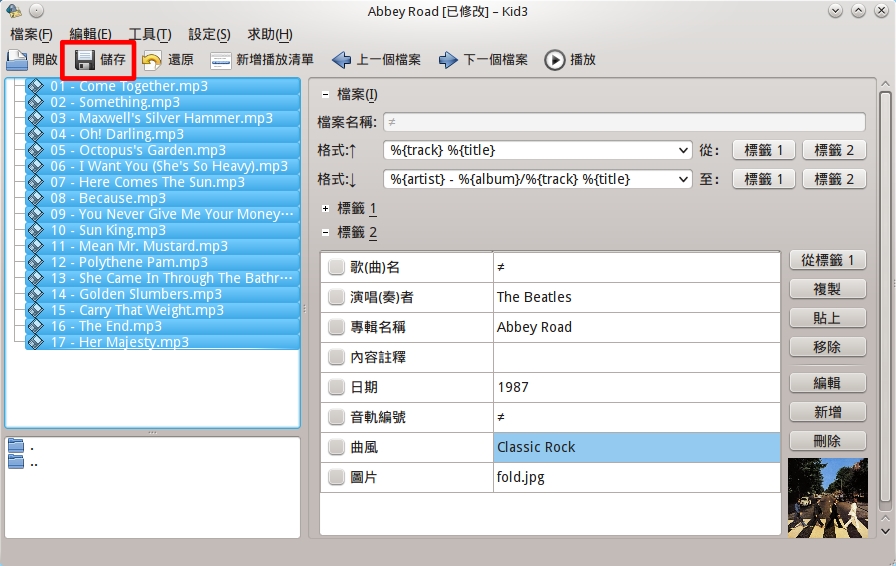Select 03 - Maxwell's Silver Hammer.mp3
Viewport: 896px width, 566px height.
point(162,118)
